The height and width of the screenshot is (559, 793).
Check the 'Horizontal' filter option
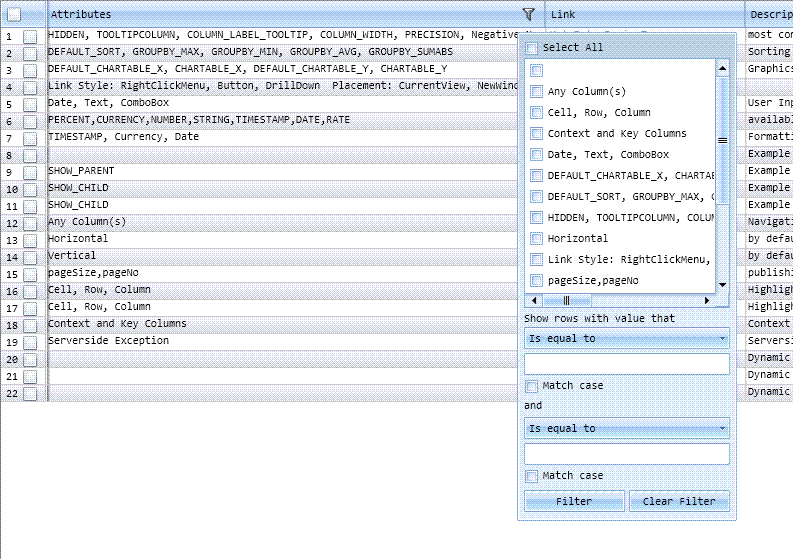click(537, 239)
